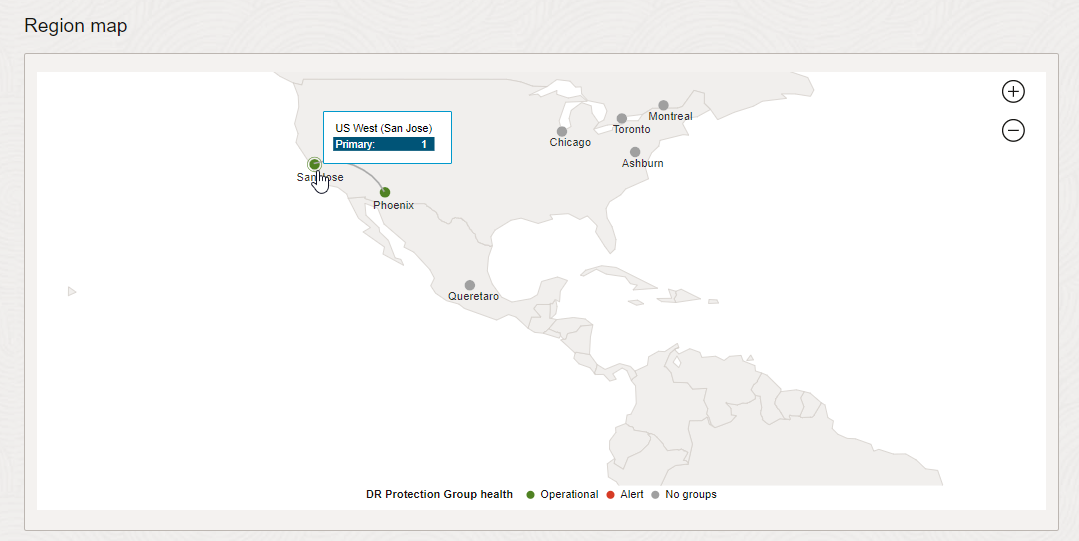Click the small gray triangle at map's left
Screen dimensions: 1079x541
pyautogui.click(x=71, y=291)
